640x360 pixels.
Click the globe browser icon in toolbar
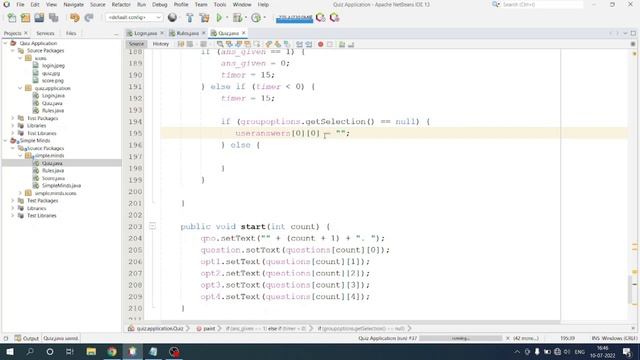[172, 18]
